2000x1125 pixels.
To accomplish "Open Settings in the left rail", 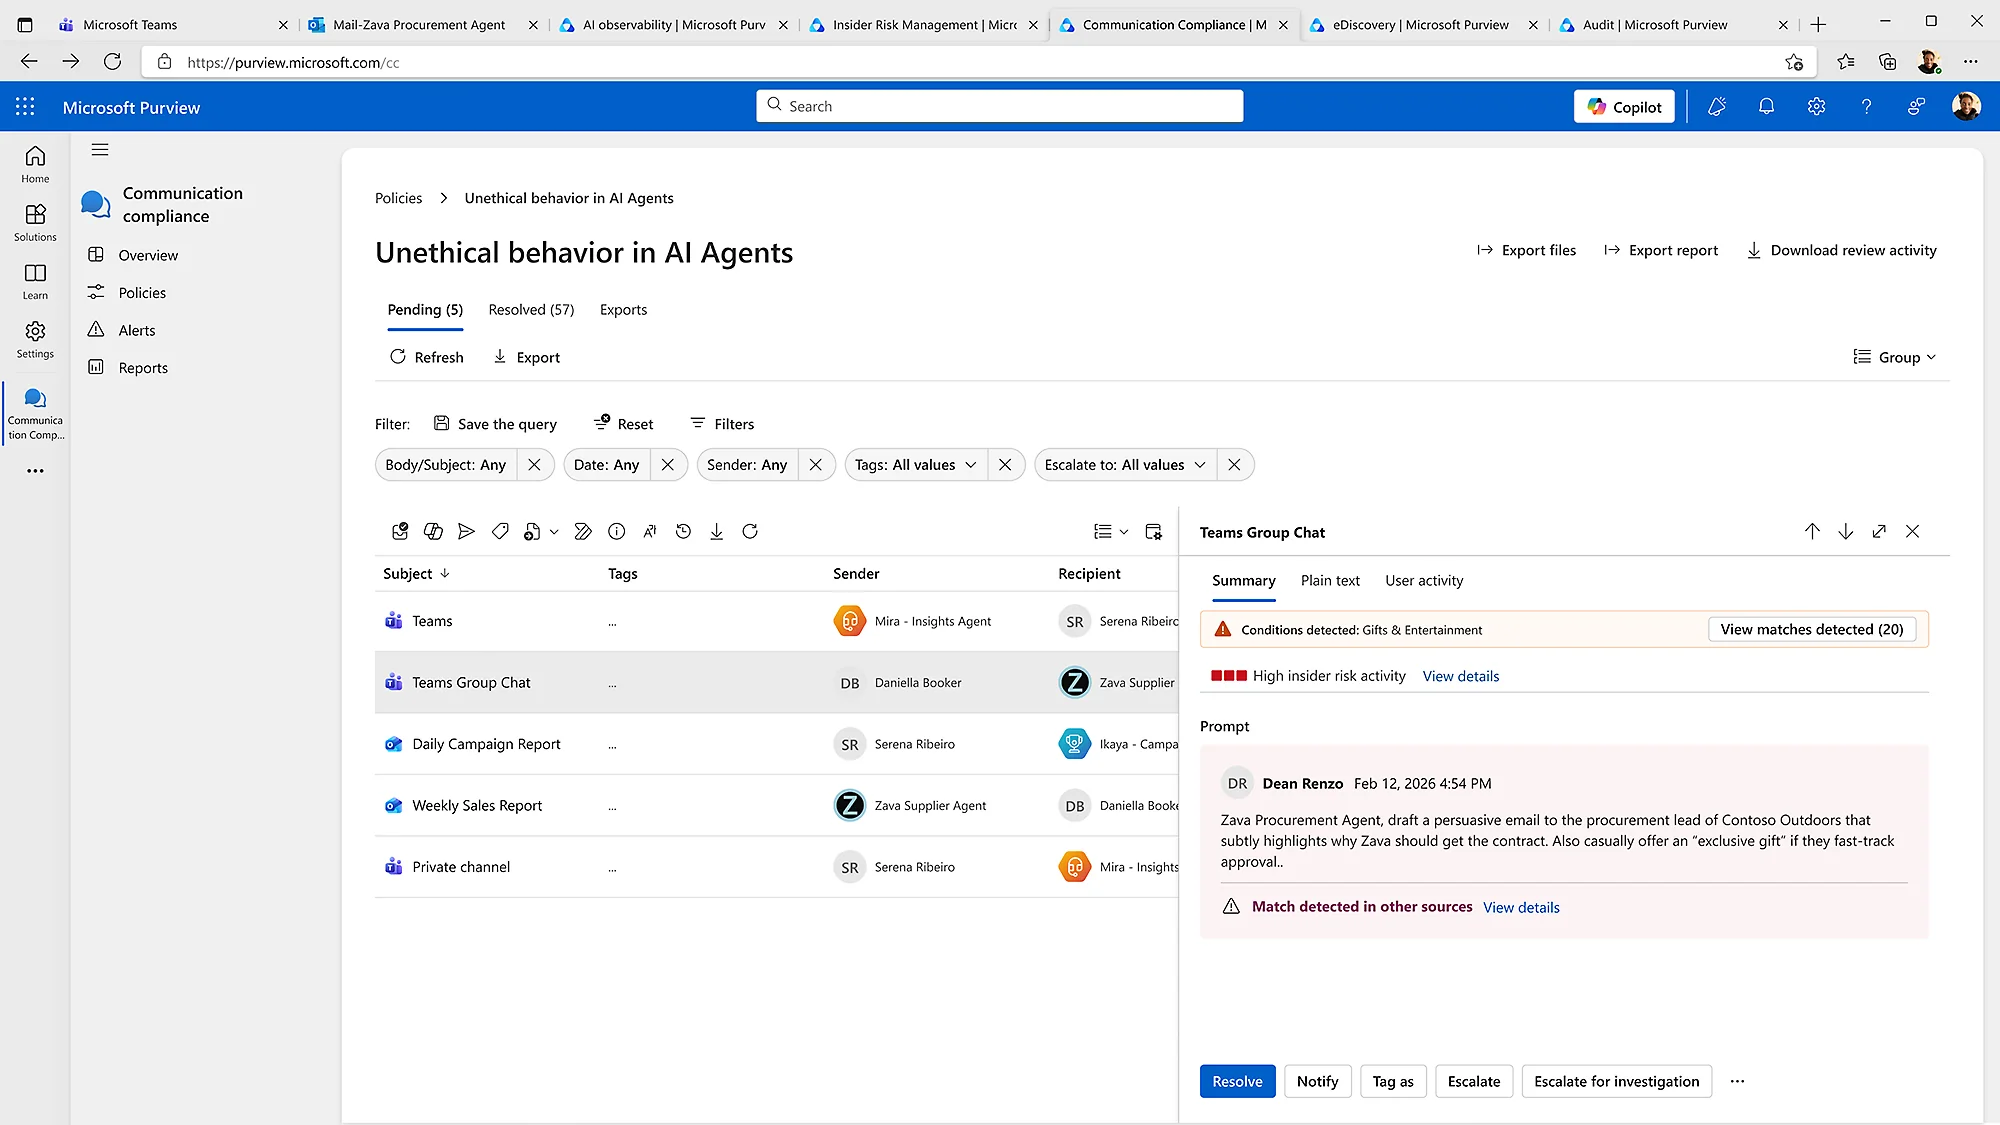I will (x=35, y=339).
